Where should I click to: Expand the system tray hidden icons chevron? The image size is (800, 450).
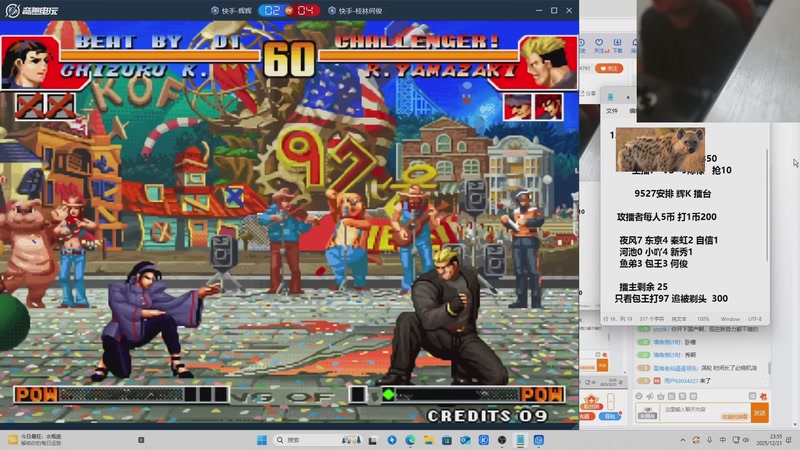pos(683,440)
